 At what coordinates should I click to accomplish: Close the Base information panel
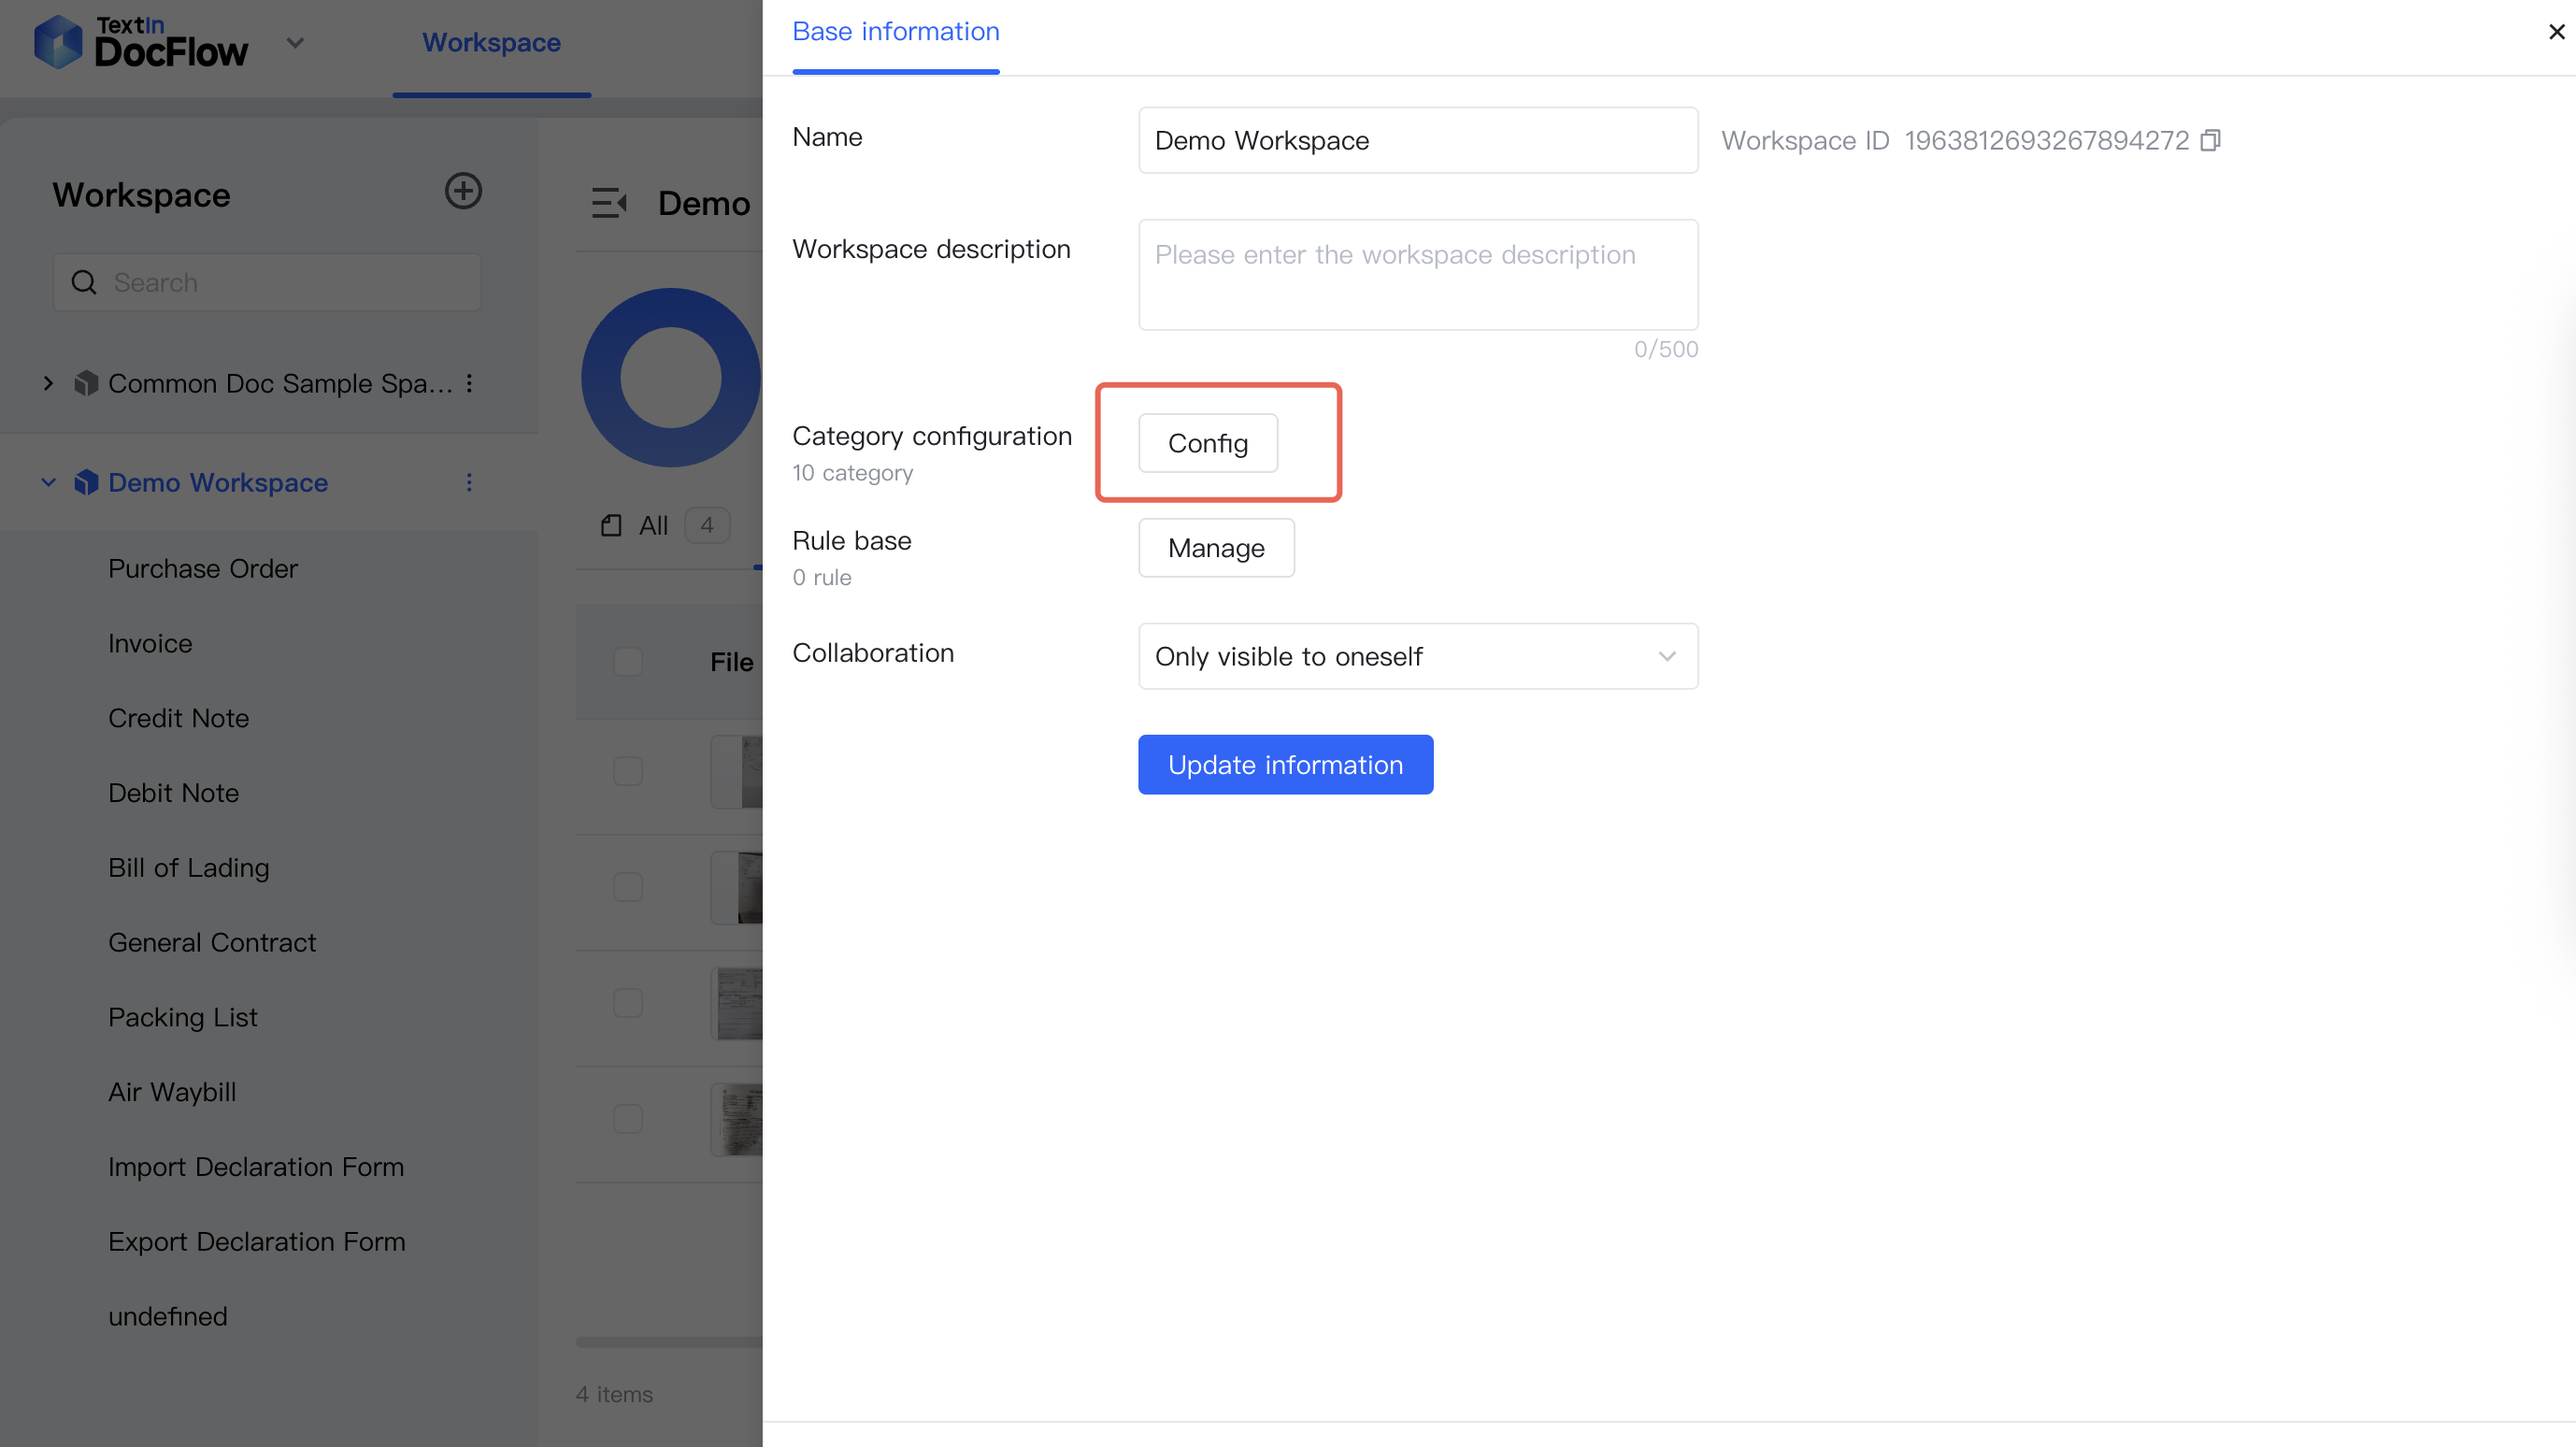[x=2556, y=32]
